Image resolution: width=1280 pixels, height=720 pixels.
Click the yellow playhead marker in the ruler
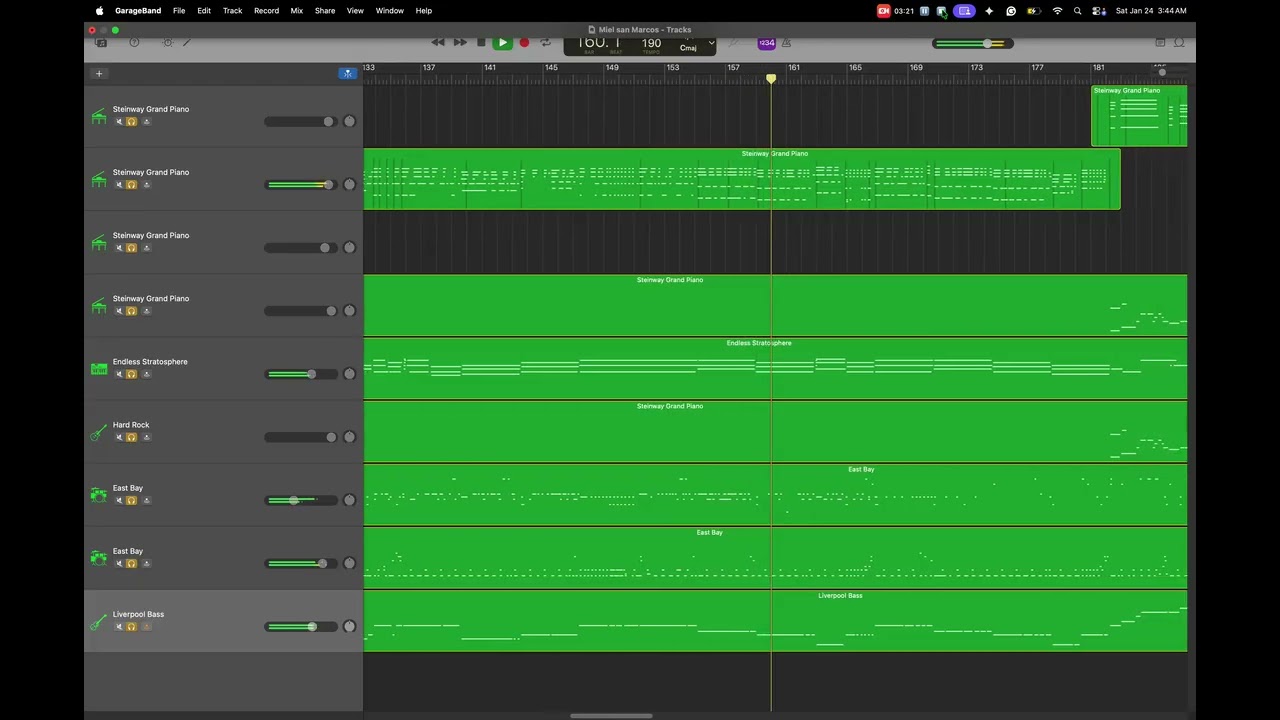click(771, 78)
